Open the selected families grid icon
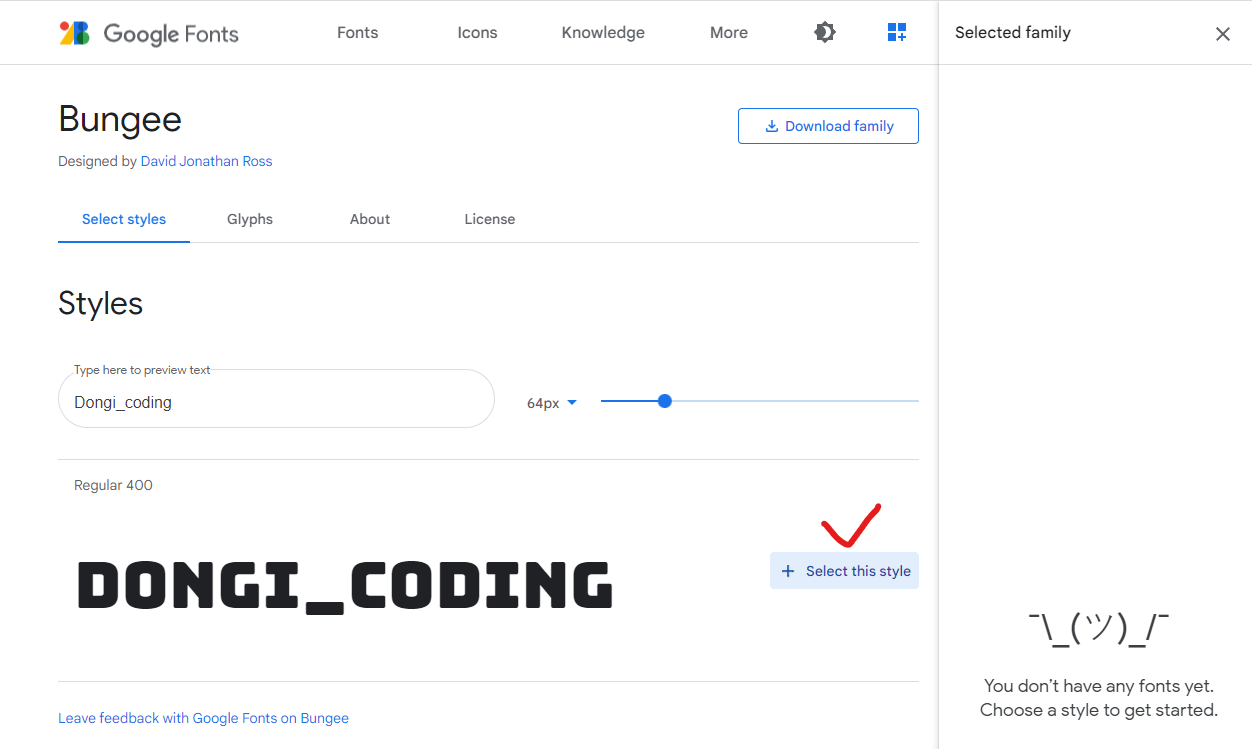1252x749 pixels. point(897,32)
